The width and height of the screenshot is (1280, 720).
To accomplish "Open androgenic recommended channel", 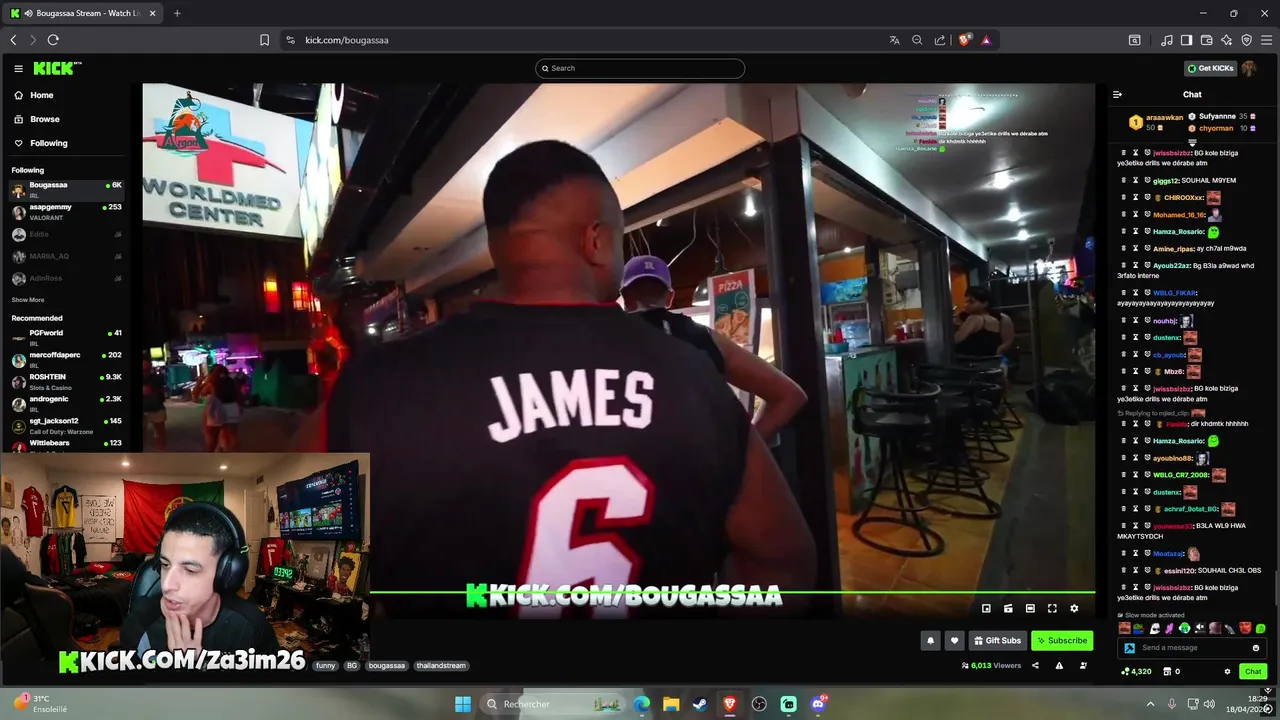I will pyautogui.click(x=66, y=403).
